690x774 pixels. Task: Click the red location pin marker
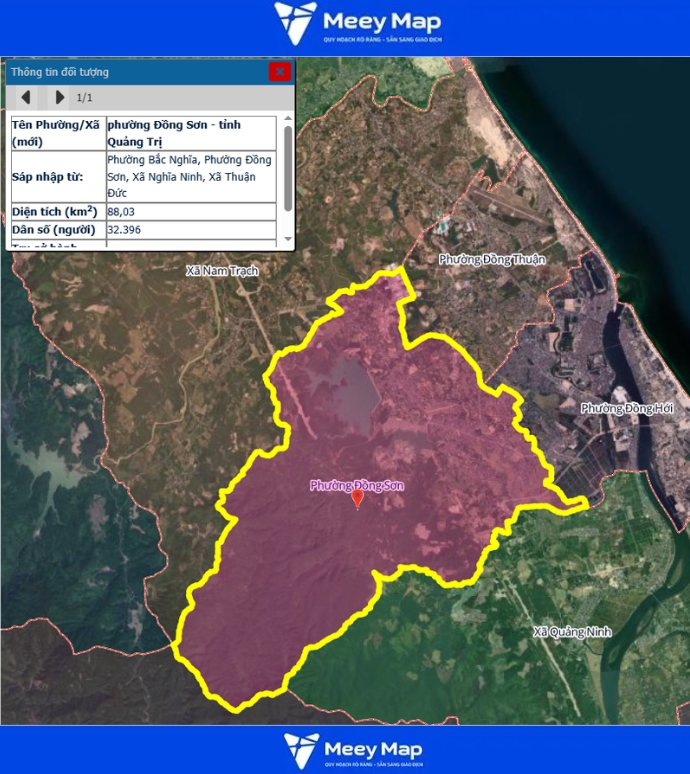(358, 499)
